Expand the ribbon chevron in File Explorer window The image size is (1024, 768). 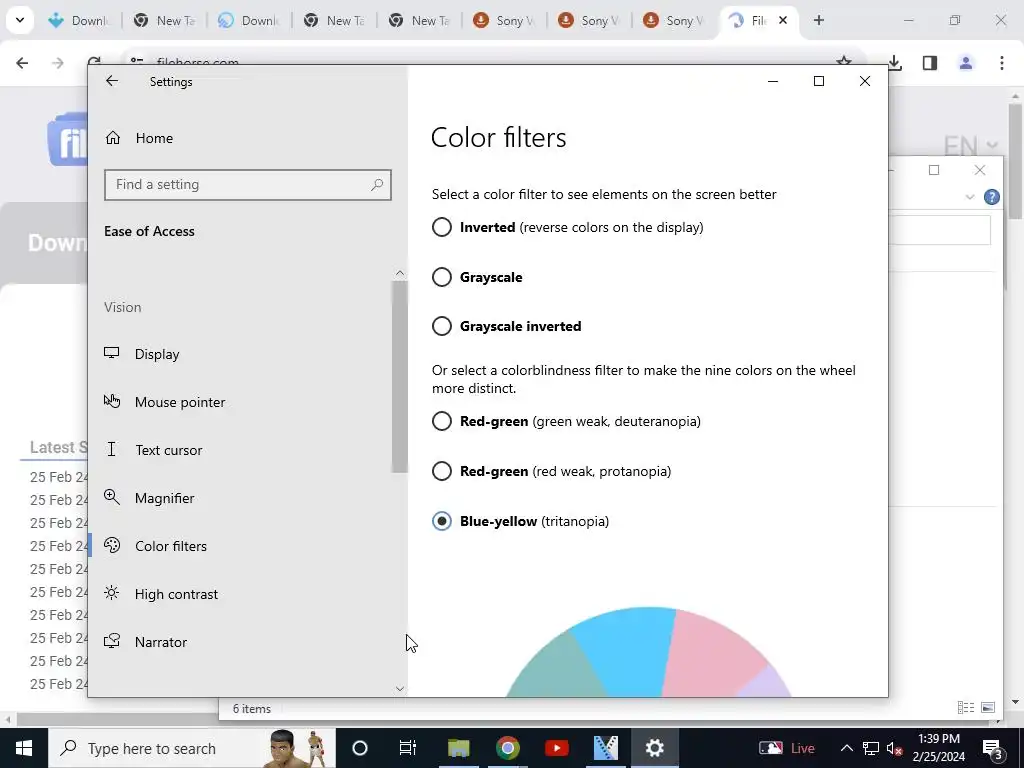coord(970,197)
